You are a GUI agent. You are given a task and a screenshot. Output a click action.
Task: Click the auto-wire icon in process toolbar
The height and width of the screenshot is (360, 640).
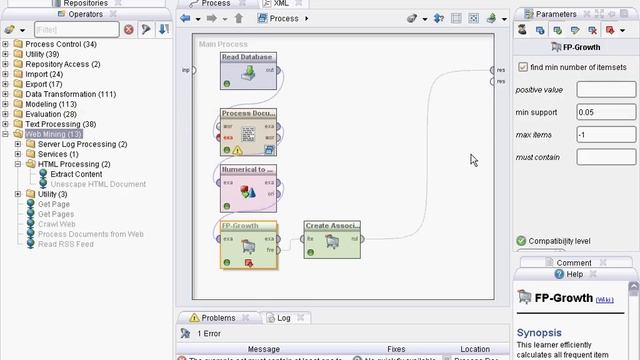pyautogui.click(x=412, y=18)
